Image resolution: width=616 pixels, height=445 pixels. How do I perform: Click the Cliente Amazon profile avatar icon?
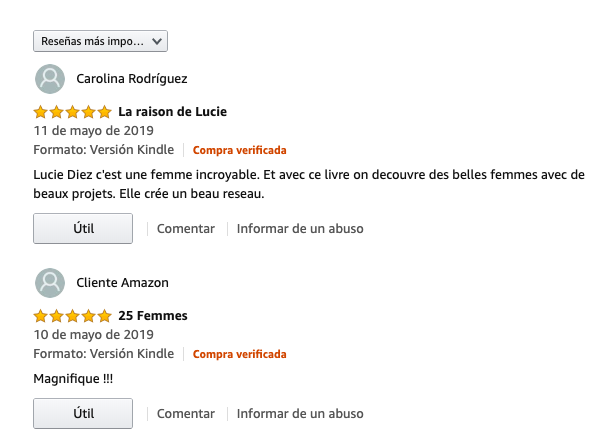[x=50, y=283]
